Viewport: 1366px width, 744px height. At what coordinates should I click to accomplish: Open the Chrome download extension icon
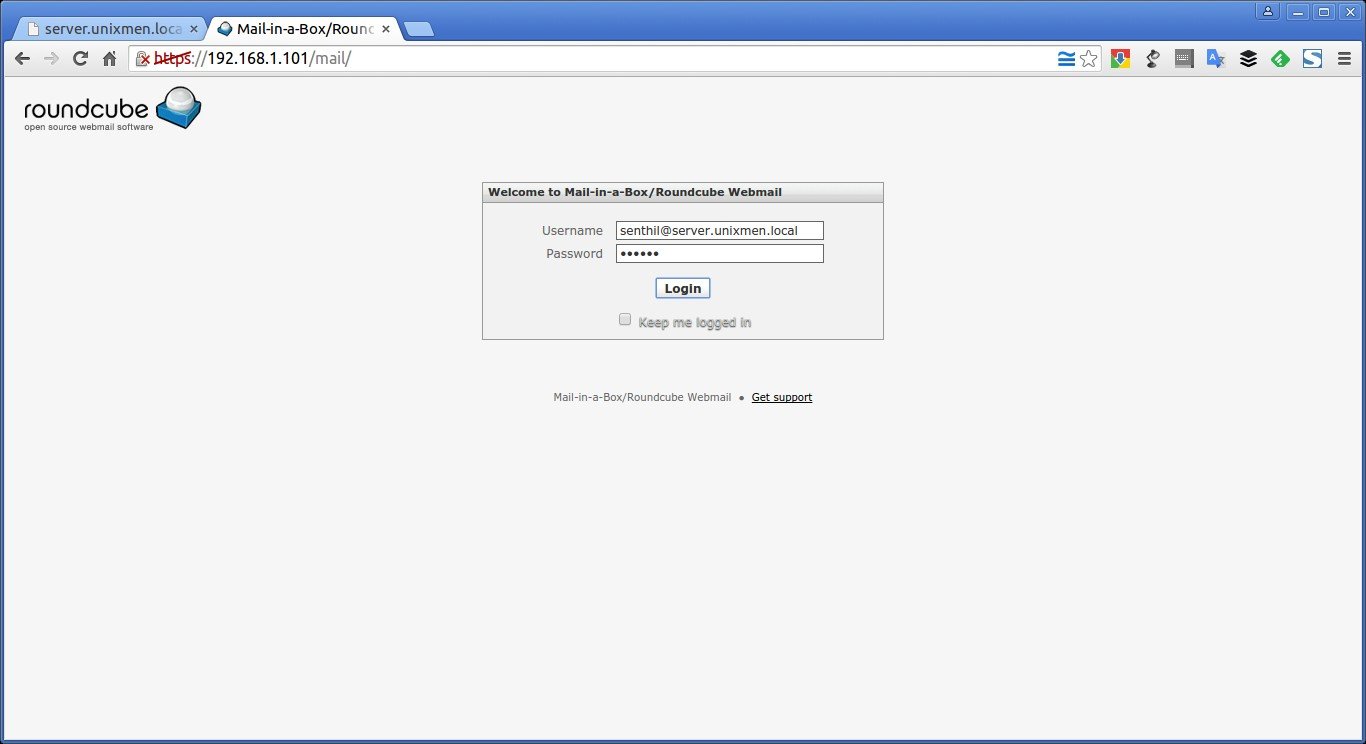[1120, 59]
